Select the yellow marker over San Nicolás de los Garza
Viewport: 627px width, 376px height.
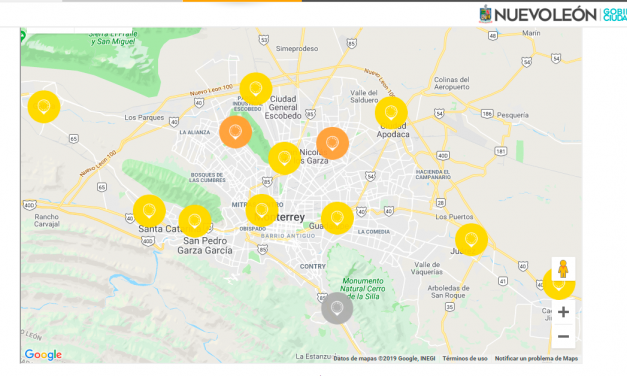pos(284,158)
